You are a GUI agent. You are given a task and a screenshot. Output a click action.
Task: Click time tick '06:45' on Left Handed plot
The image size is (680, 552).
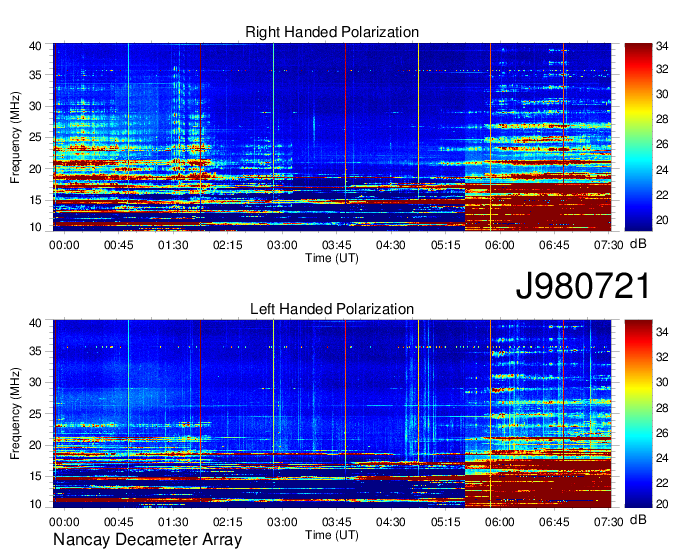(554, 522)
